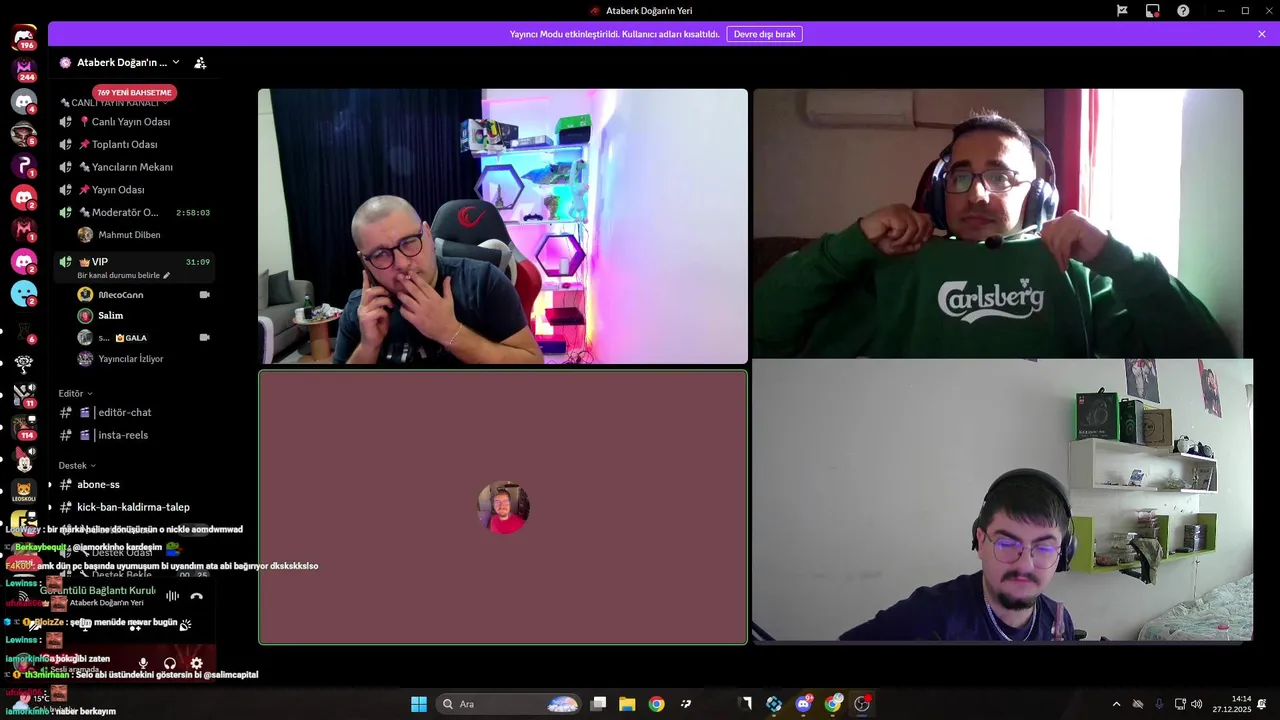Click the camera icon next to GALA user
Viewport: 1280px width, 720px height.
point(204,338)
